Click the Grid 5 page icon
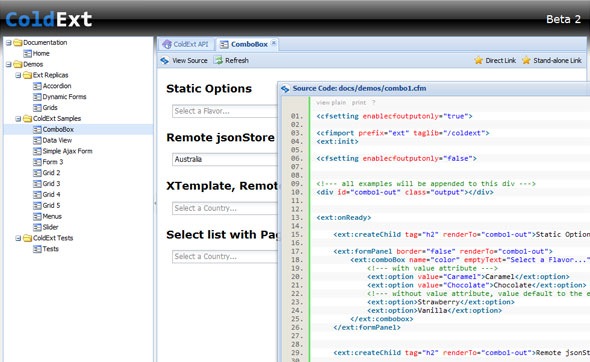The width and height of the screenshot is (590, 362). point(37,206)
